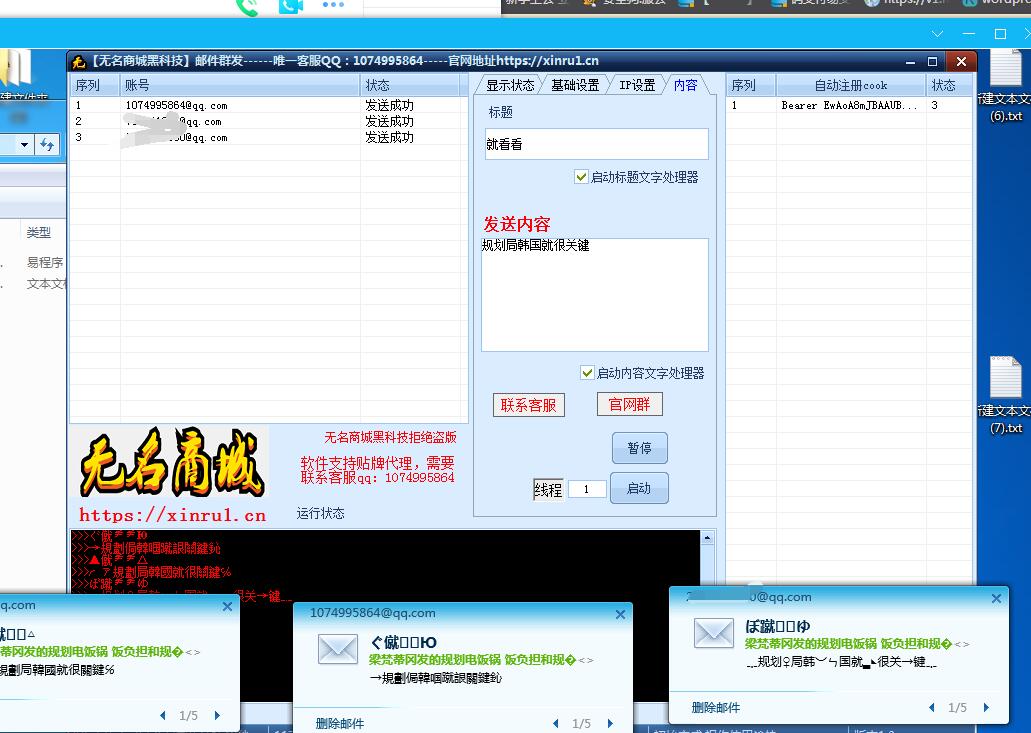Click the 类型 column header in left window
The image size is (1031, 733).
tap(39, 232)
